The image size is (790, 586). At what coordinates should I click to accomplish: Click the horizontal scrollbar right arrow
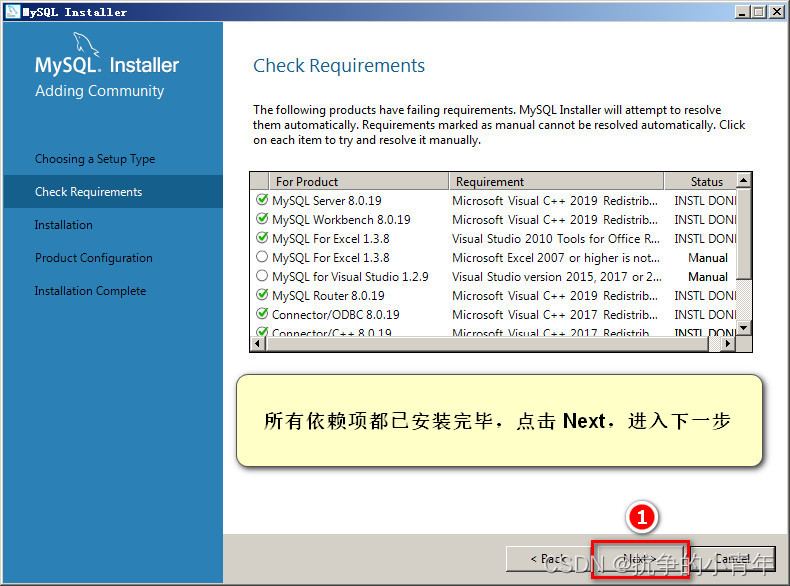point(728,344)
